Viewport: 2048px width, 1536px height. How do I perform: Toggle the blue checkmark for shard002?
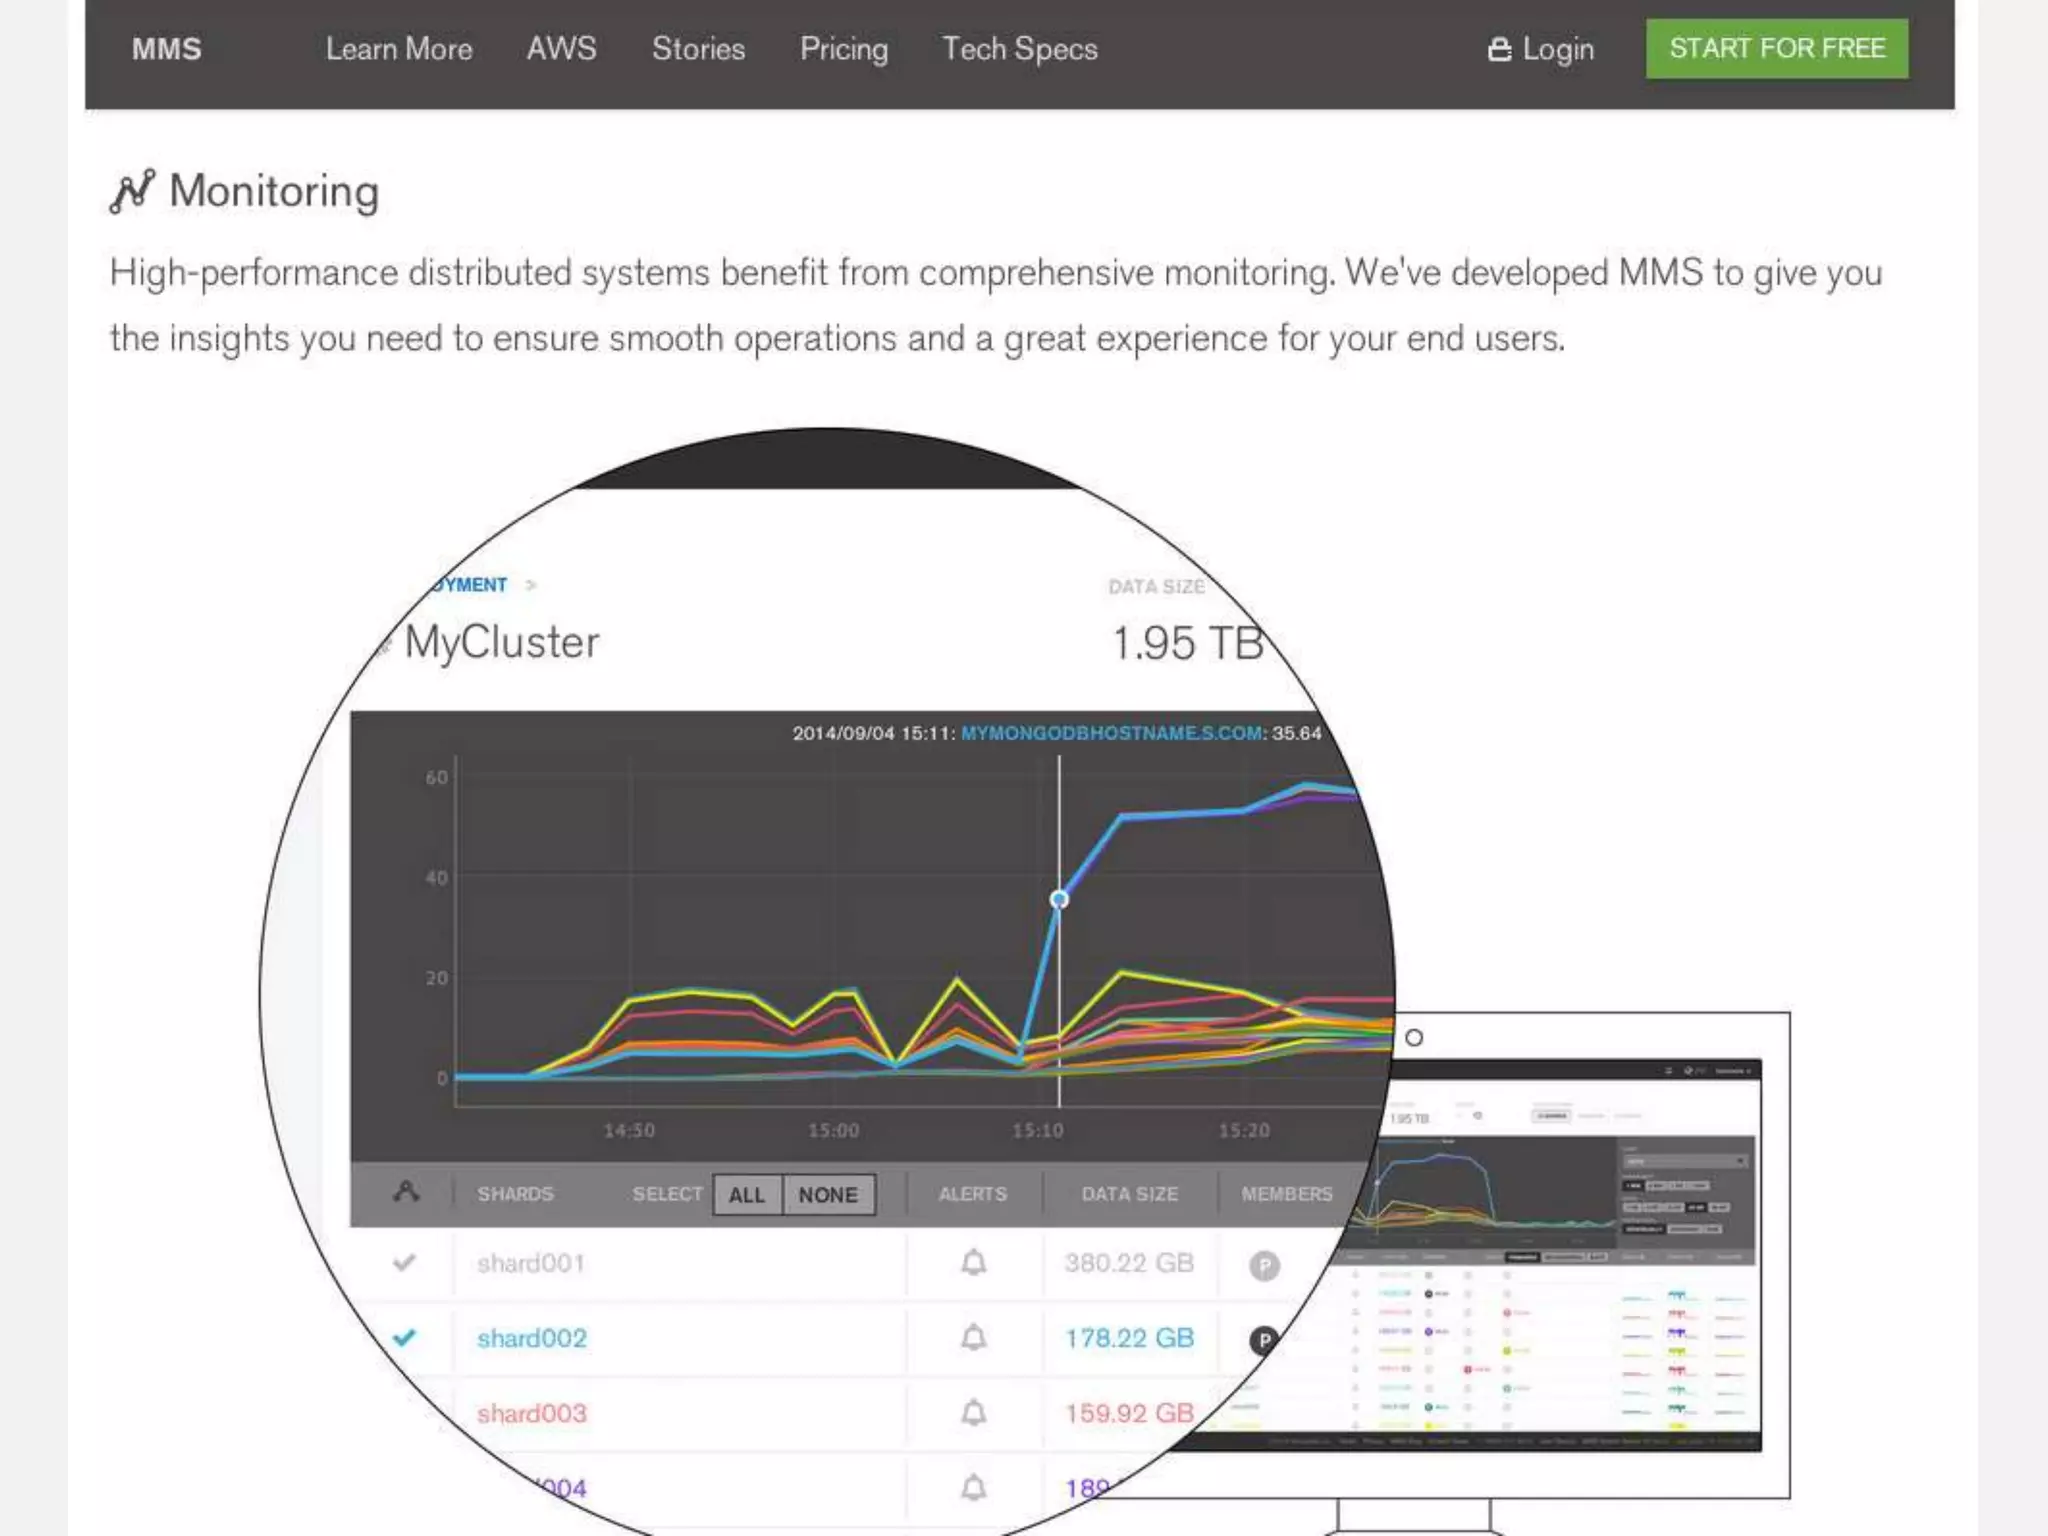(x=404, y=1338)
